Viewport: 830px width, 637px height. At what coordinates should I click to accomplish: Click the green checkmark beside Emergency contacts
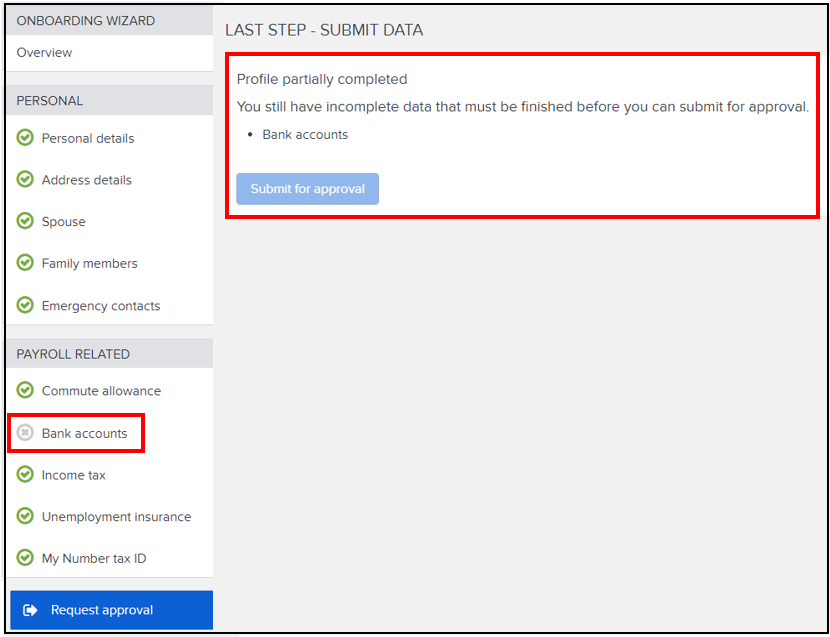click(x=24, y=305)
